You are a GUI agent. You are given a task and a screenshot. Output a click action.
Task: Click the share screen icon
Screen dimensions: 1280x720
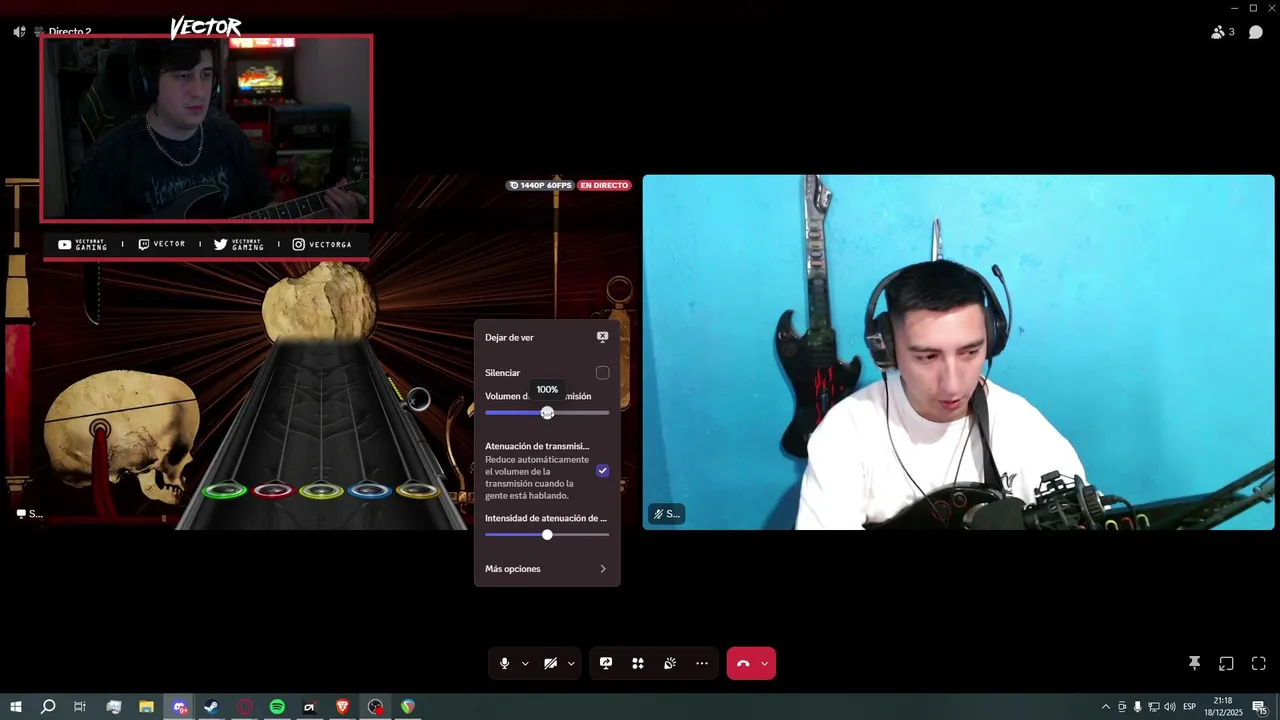pos(606,663)
